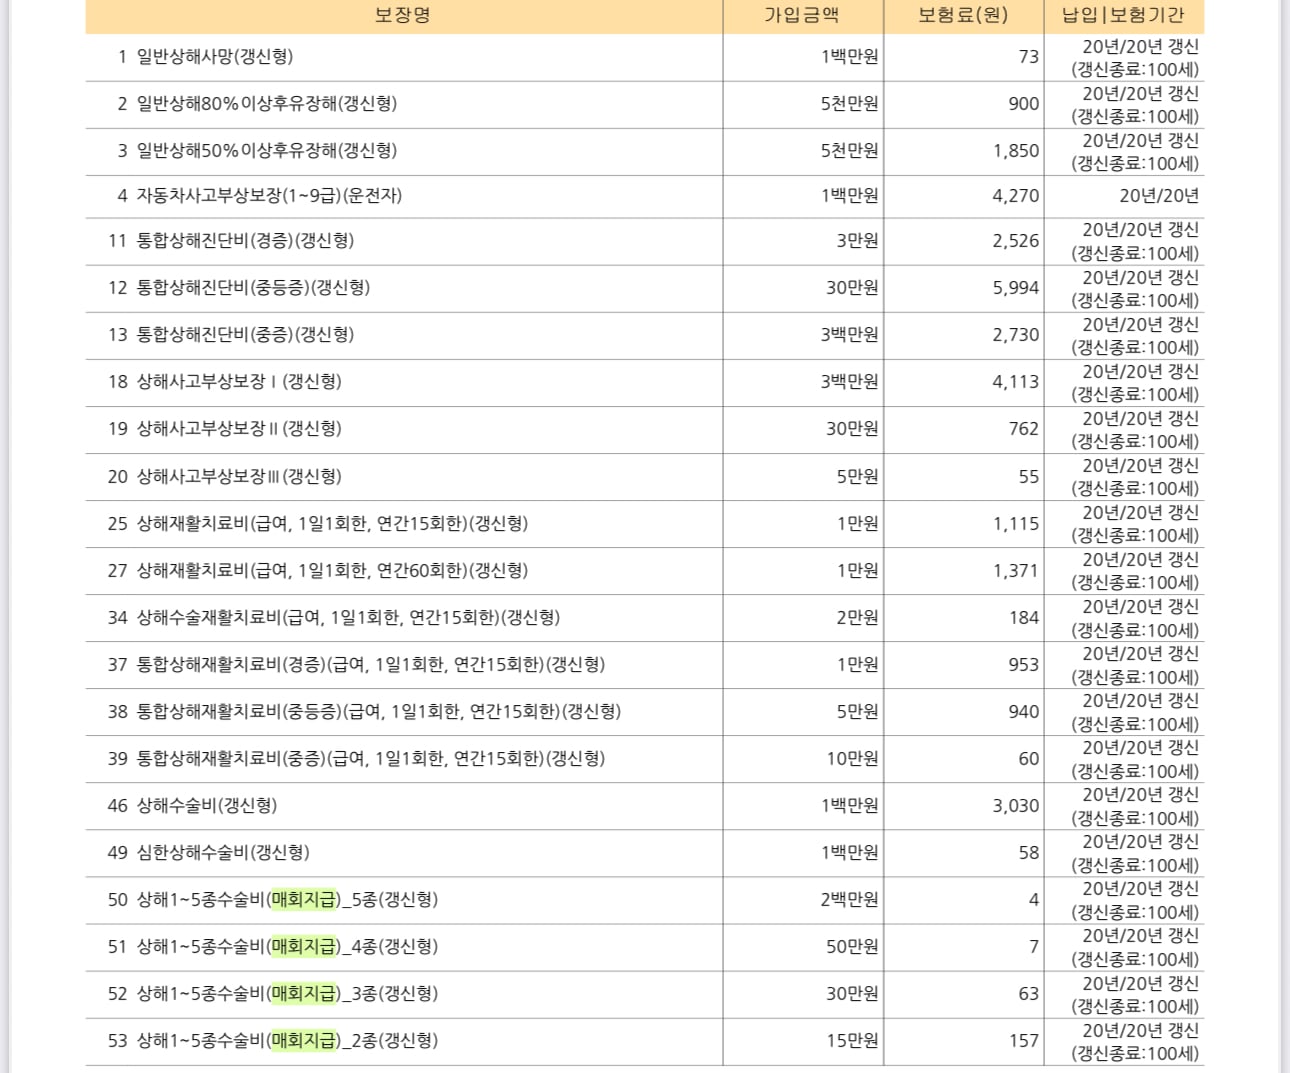Click premium value 1,371

click(1016, 571)
